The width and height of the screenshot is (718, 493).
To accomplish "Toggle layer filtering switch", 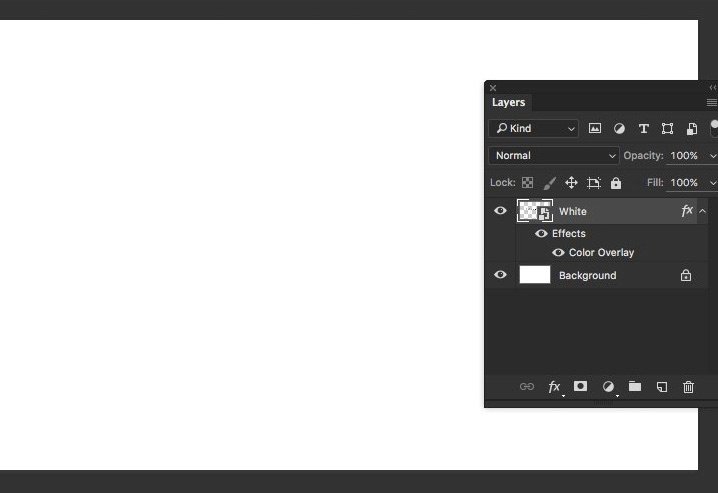I will click(714, 129).
